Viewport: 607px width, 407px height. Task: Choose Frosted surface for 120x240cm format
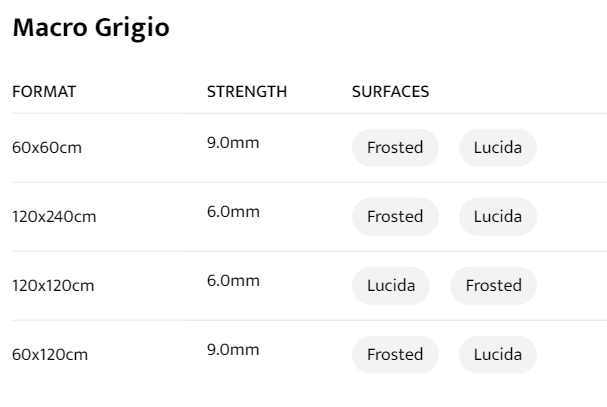(x=395, y=216)
